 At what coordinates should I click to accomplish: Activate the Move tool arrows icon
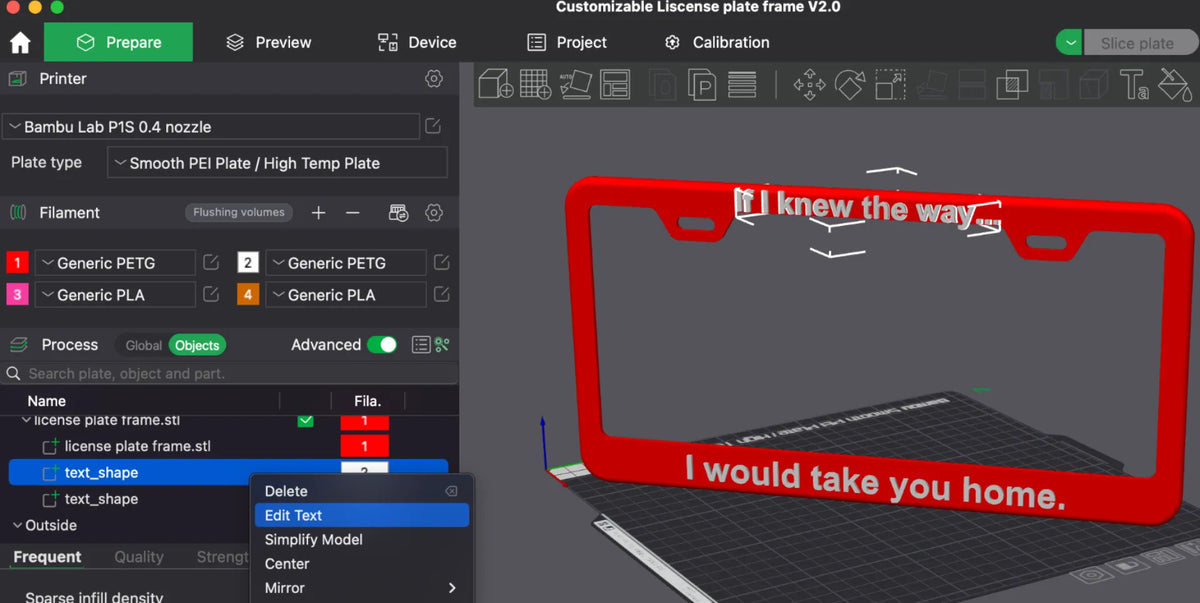pyautogui.click(x=809, y=85)
